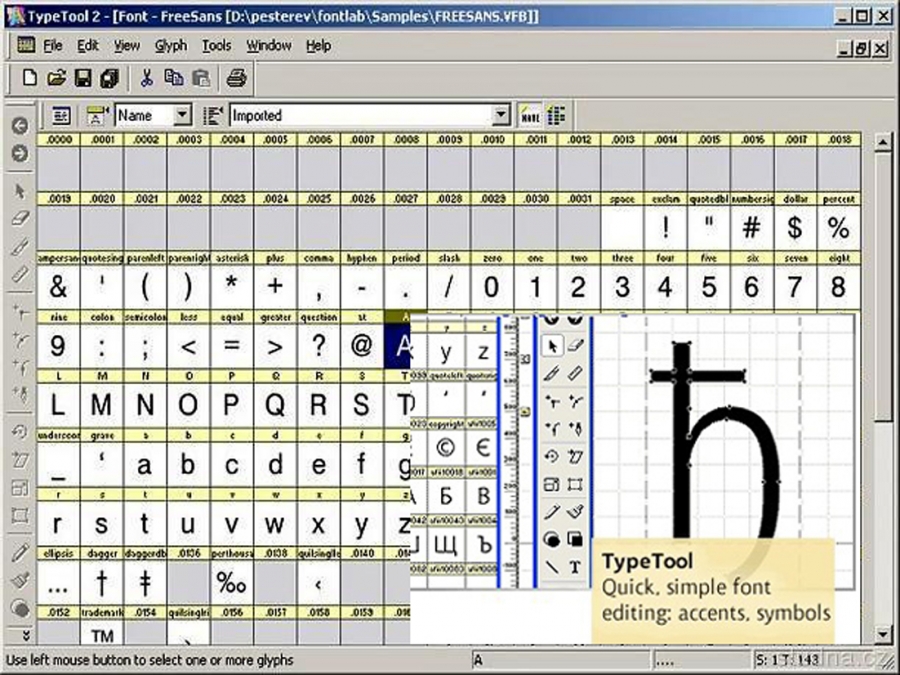Print using the printer icon
This screenshot has width=900, height=675.
pos(236,77)
